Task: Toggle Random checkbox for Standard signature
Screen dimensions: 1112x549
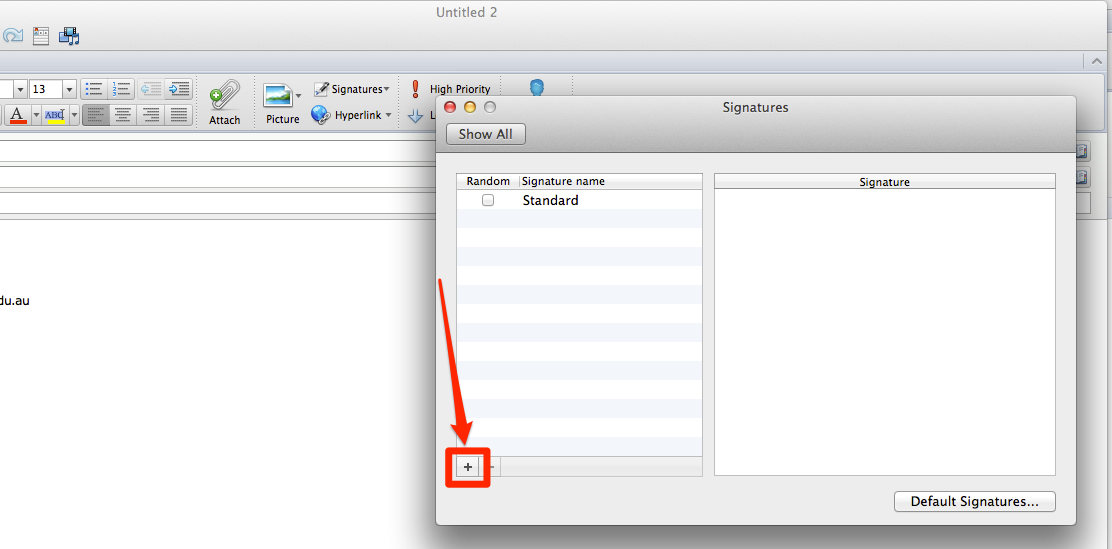Action: coord(488,200)
